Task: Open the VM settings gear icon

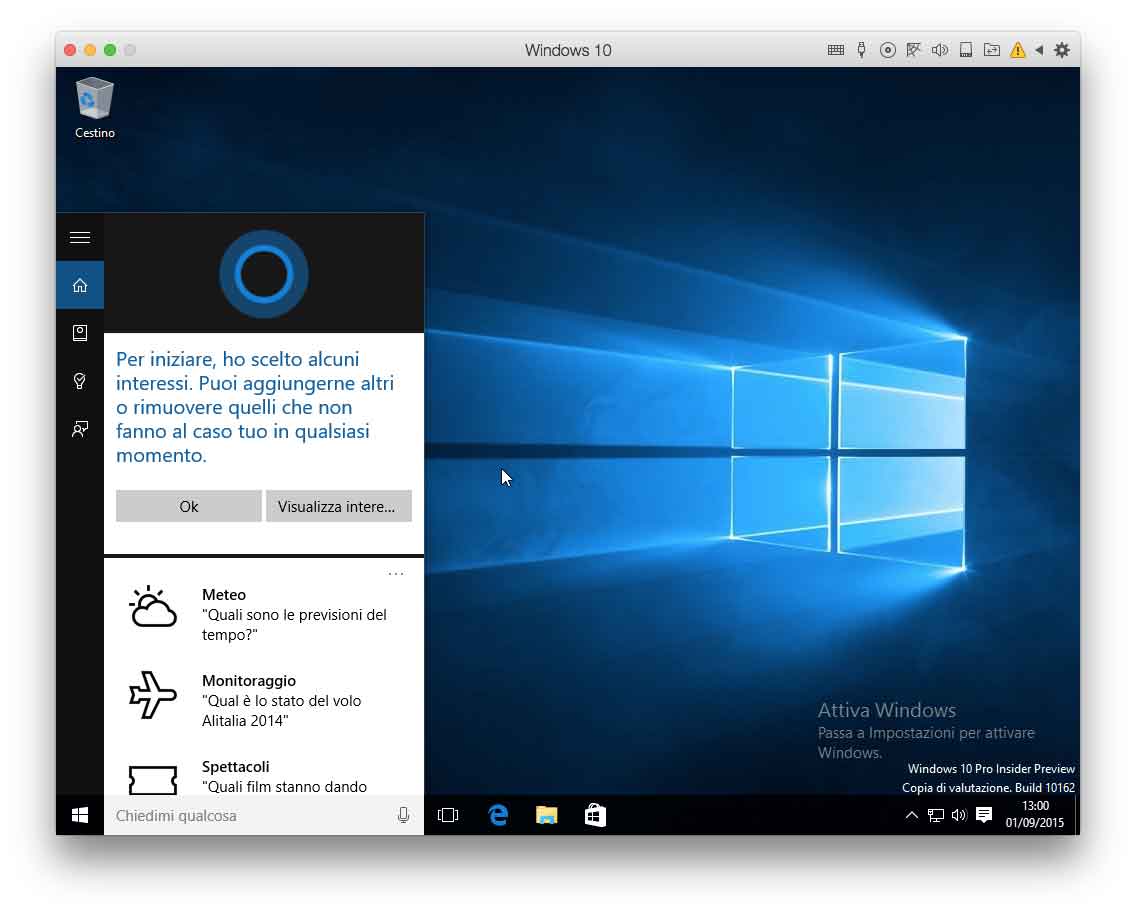Action: pyautogui.click(x=1062, y=50)
